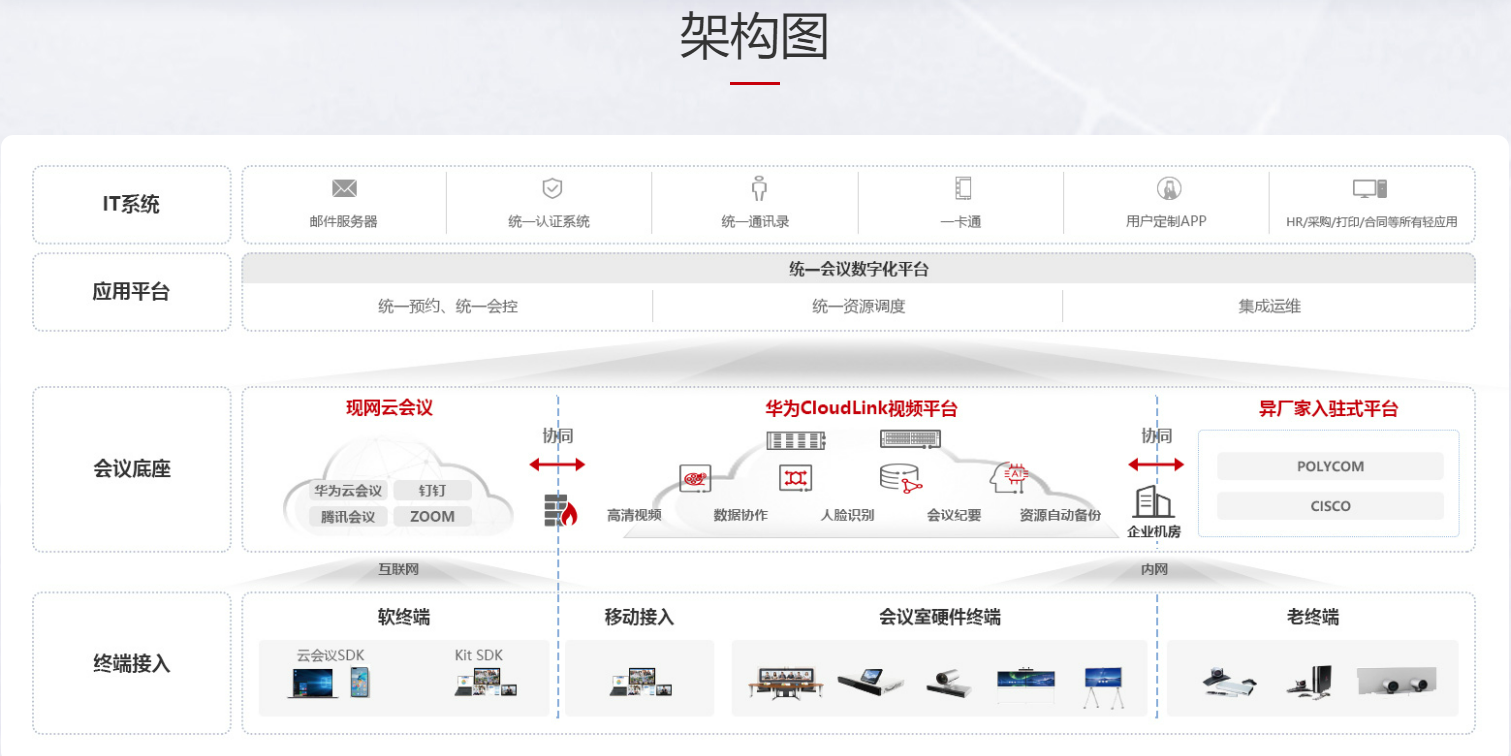Select the 会议底座 layer box

[132, 469]
